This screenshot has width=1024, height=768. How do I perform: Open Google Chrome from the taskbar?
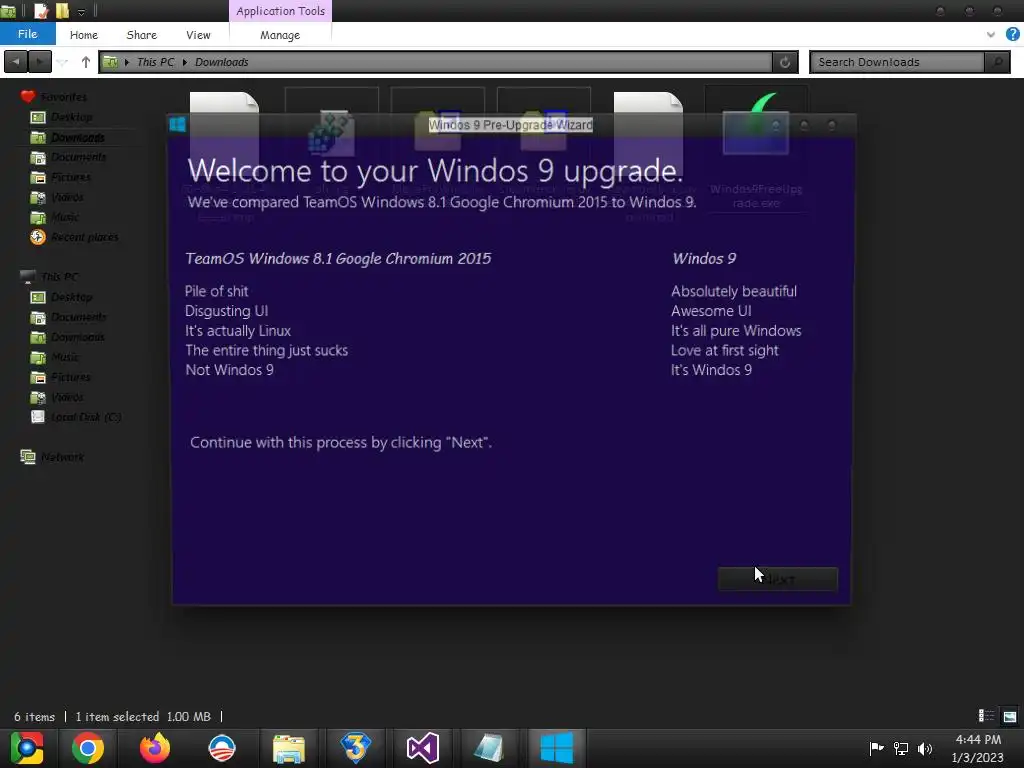point(88,748)
